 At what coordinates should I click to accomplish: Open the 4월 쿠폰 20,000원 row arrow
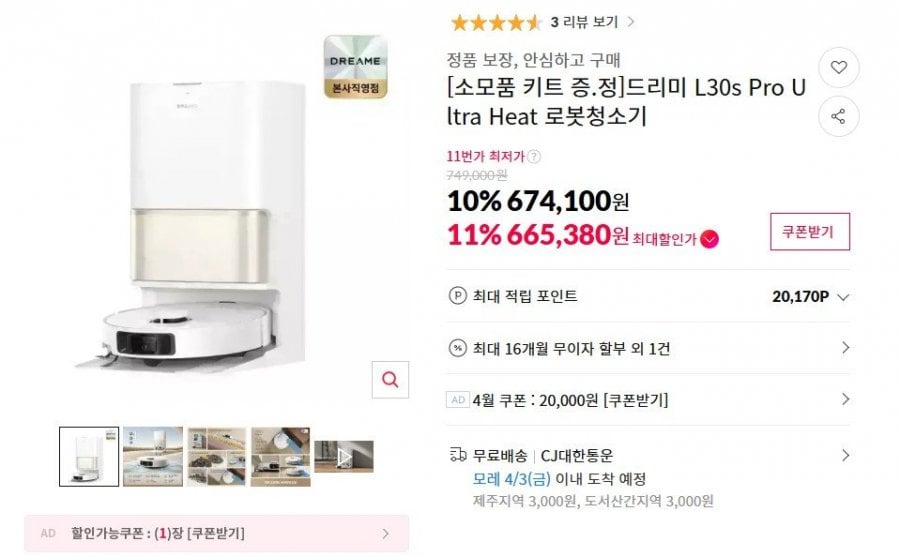845,400
